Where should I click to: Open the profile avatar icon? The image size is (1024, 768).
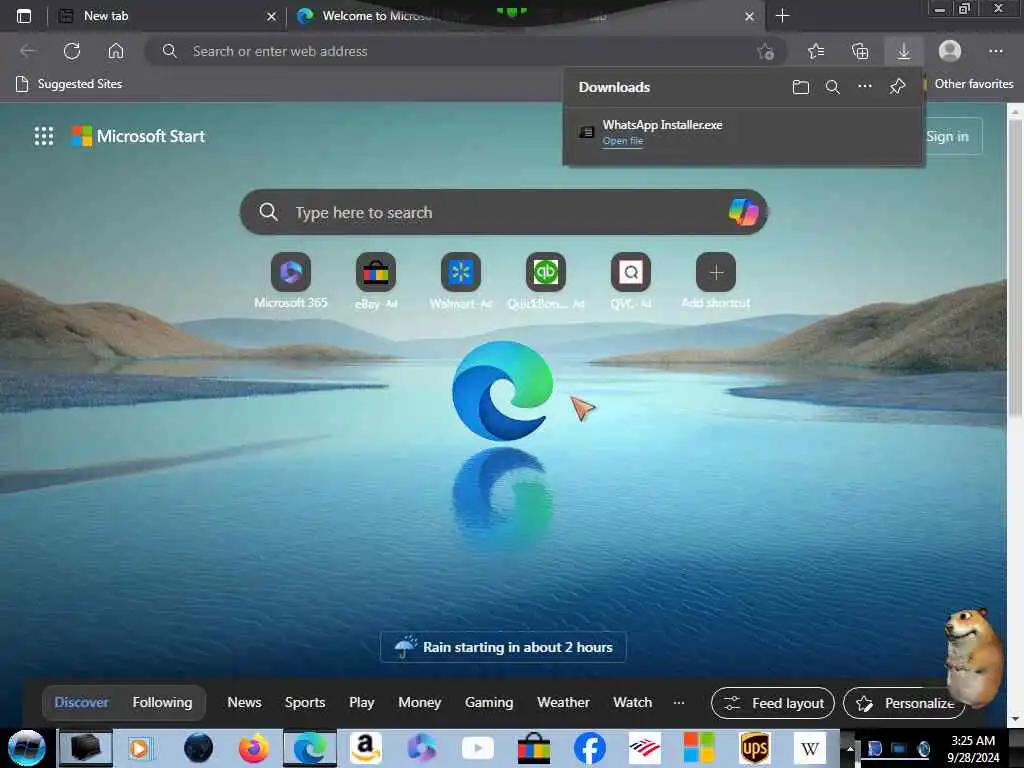coord(950,51)
